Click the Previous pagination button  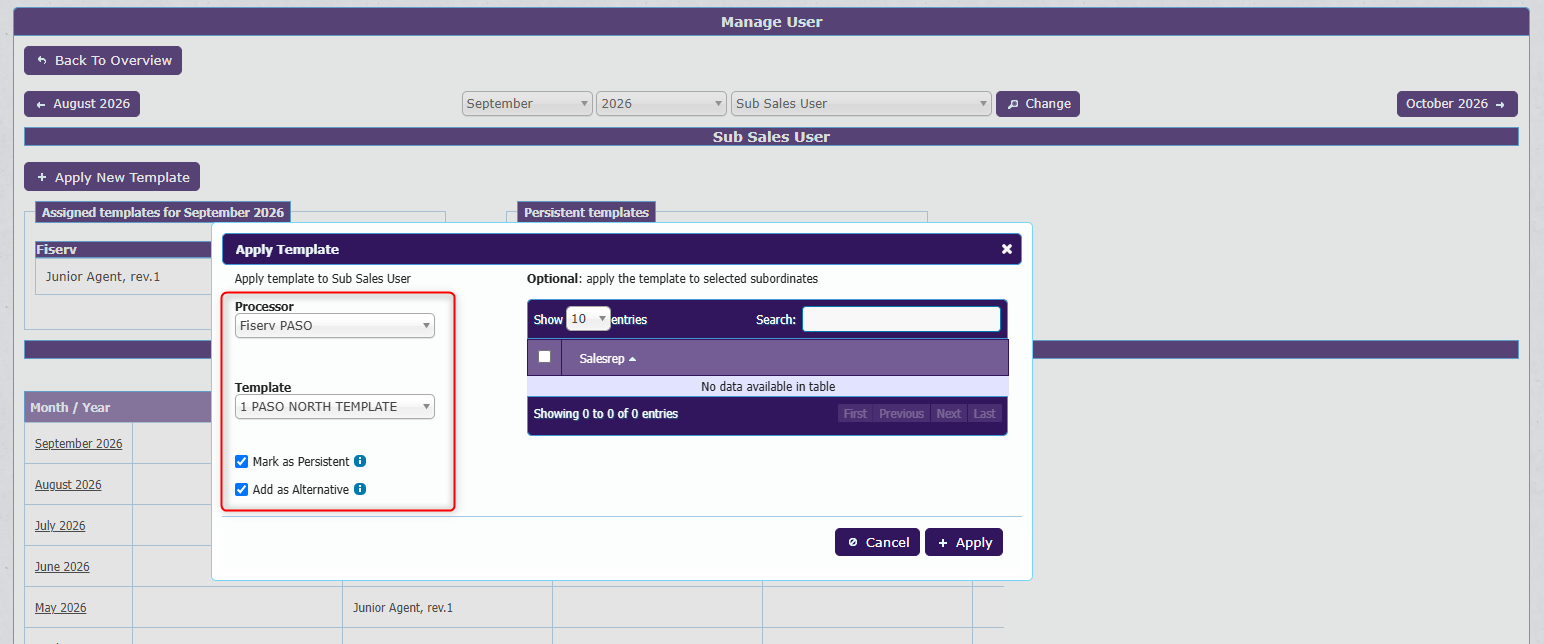click(x=901, y=414)
